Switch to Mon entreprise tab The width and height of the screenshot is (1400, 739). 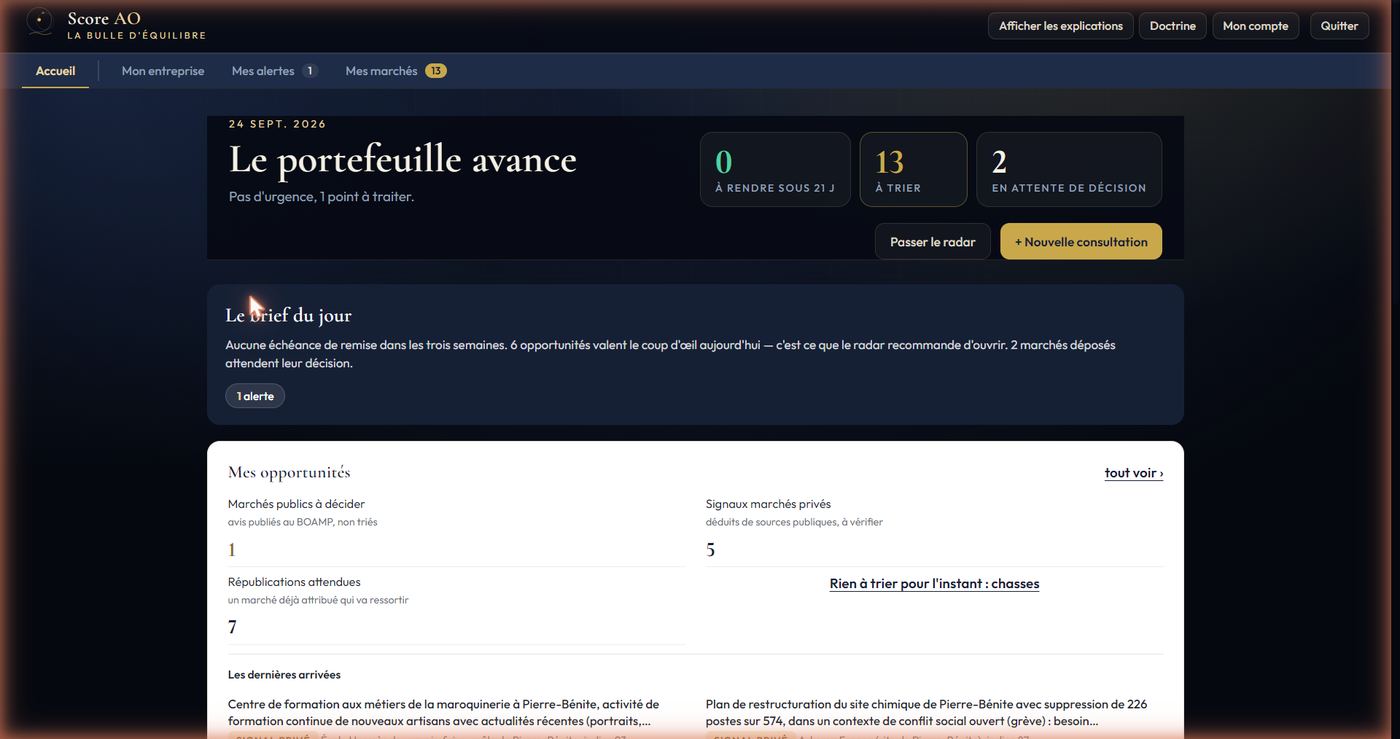point(163,71)
